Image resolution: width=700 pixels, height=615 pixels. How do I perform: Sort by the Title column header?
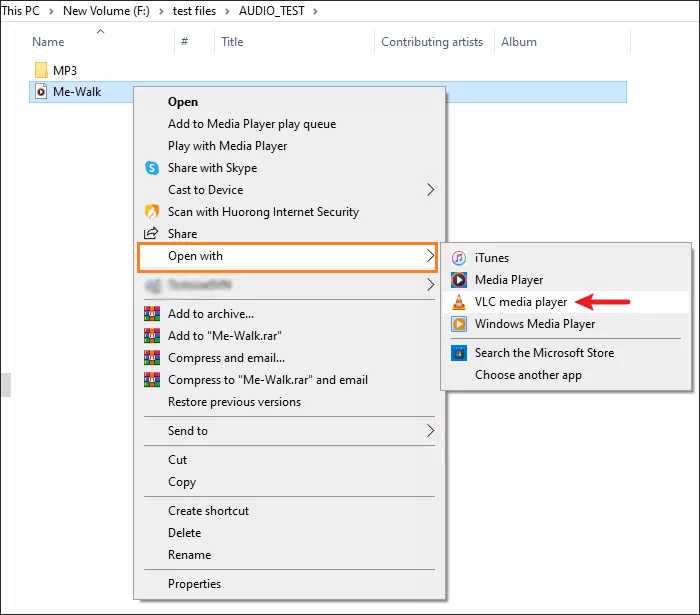232,42
